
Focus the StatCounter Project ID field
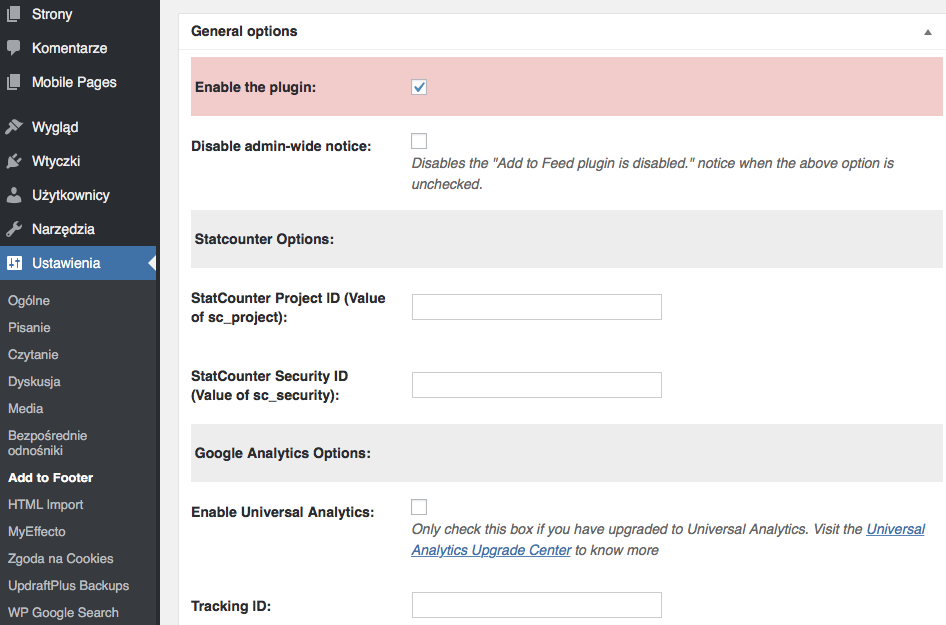[537, 307]
